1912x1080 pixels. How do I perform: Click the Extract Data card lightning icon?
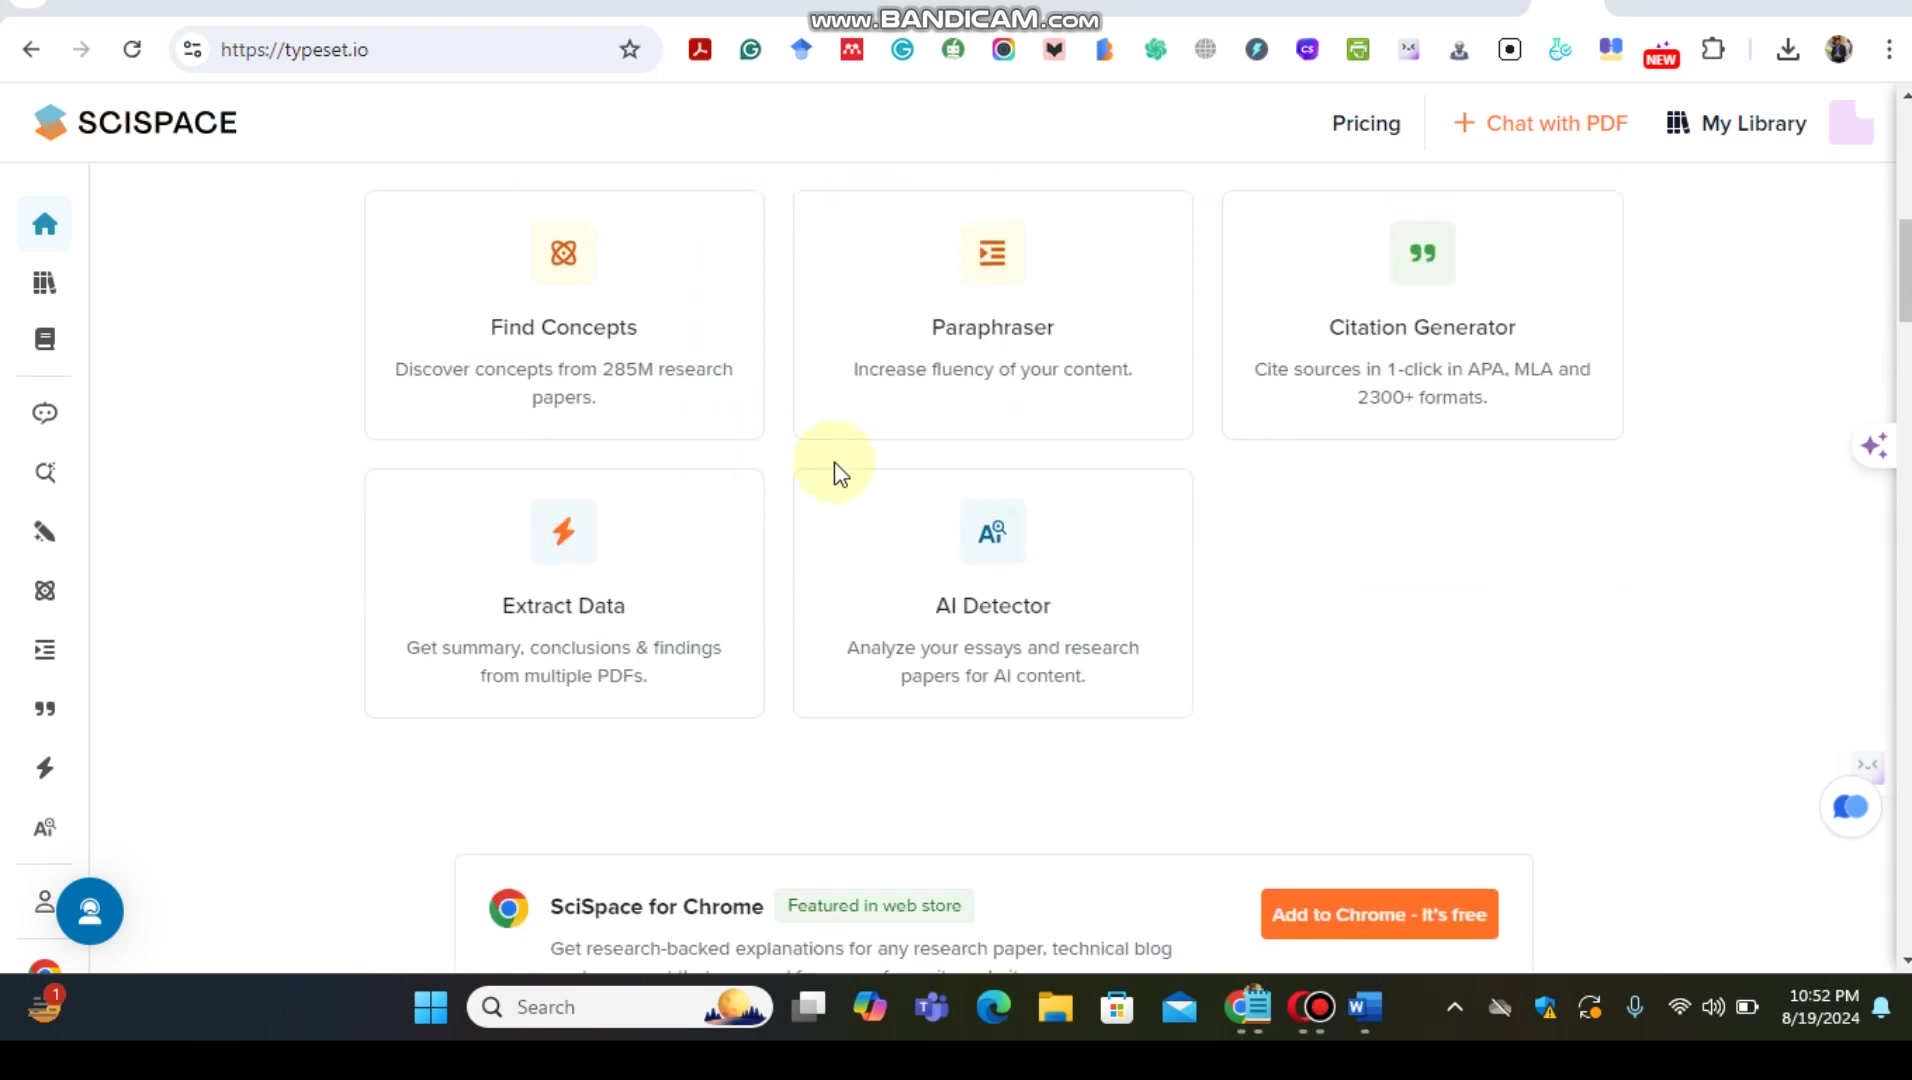point(564,531)
